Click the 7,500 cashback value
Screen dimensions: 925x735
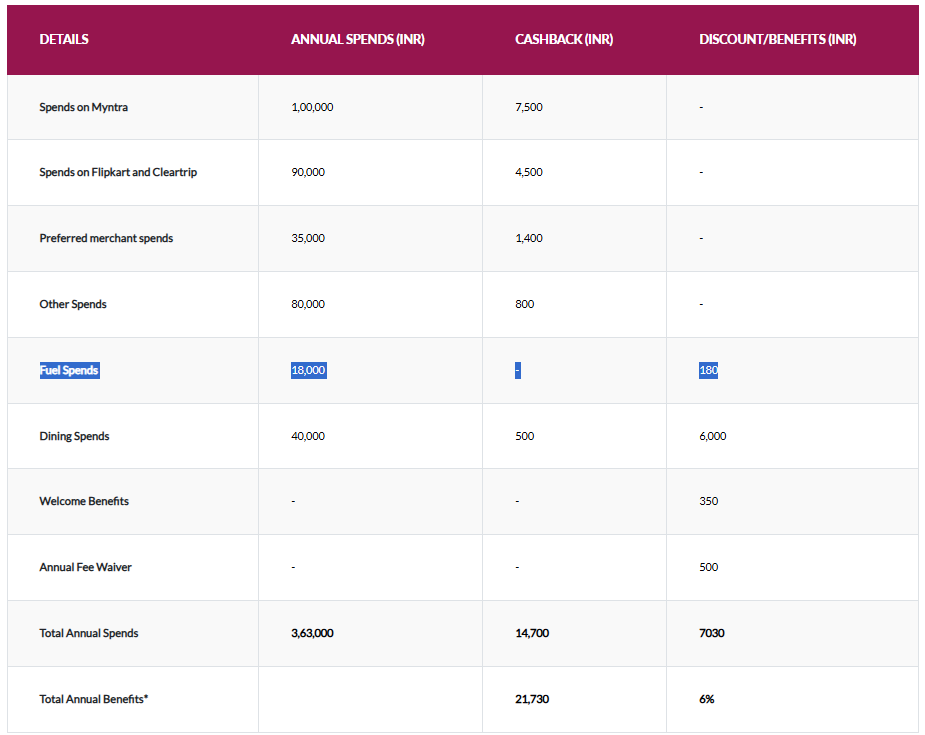pyautogui.click(x=529, y=107)
